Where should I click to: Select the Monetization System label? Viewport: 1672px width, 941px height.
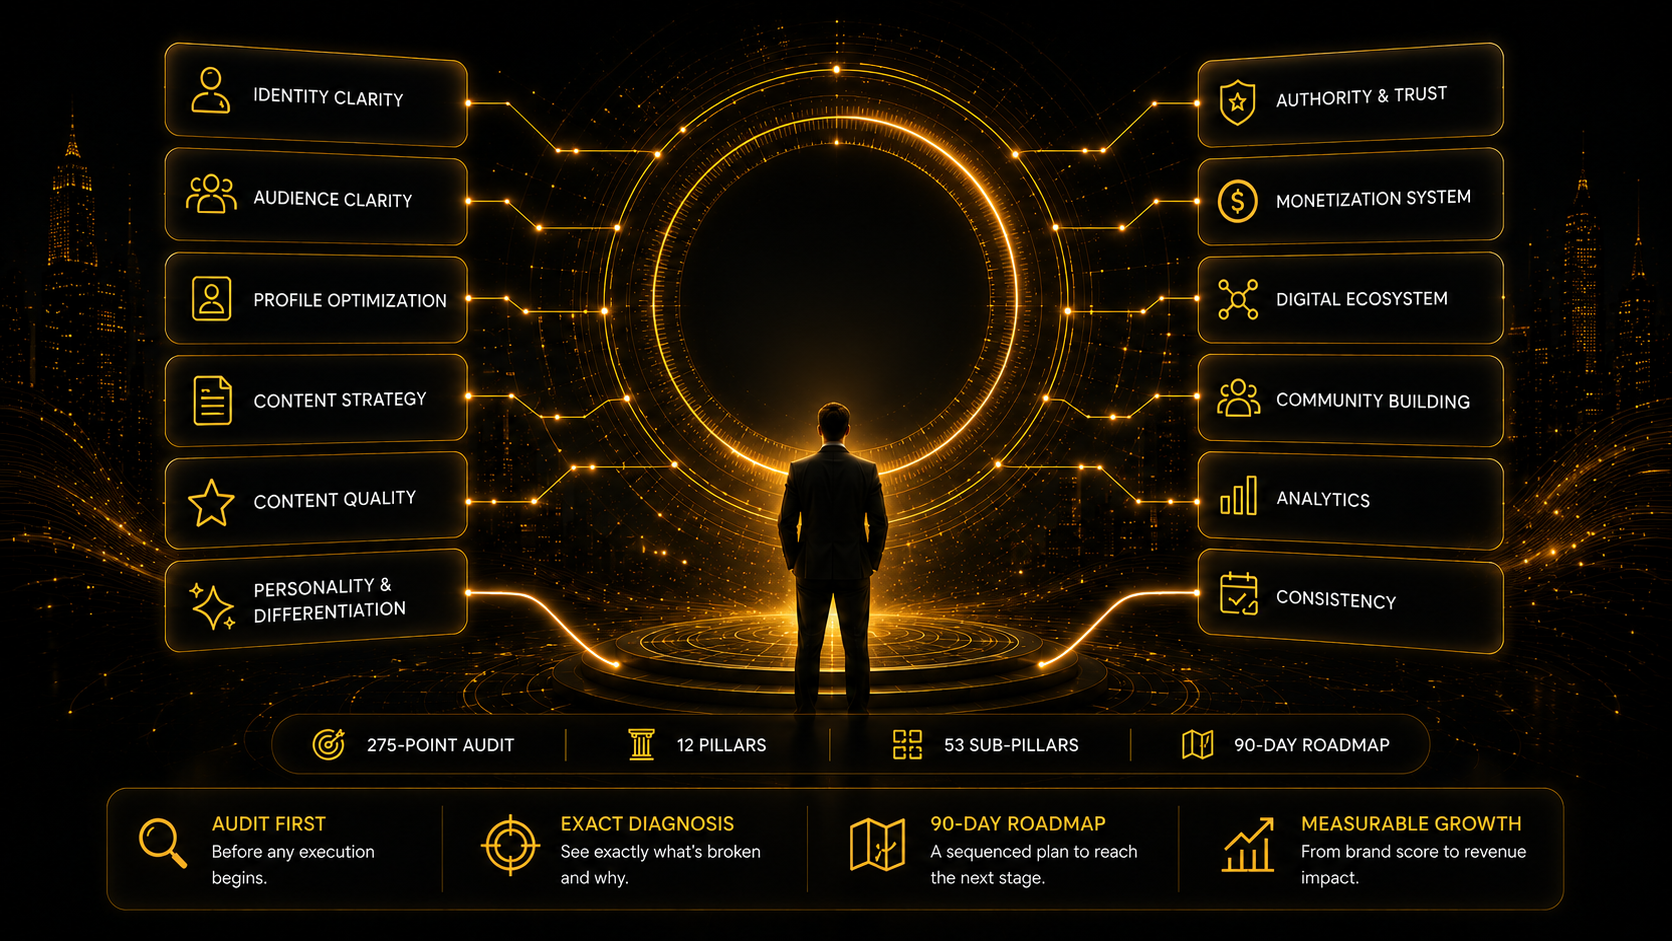pos(1373,198)
